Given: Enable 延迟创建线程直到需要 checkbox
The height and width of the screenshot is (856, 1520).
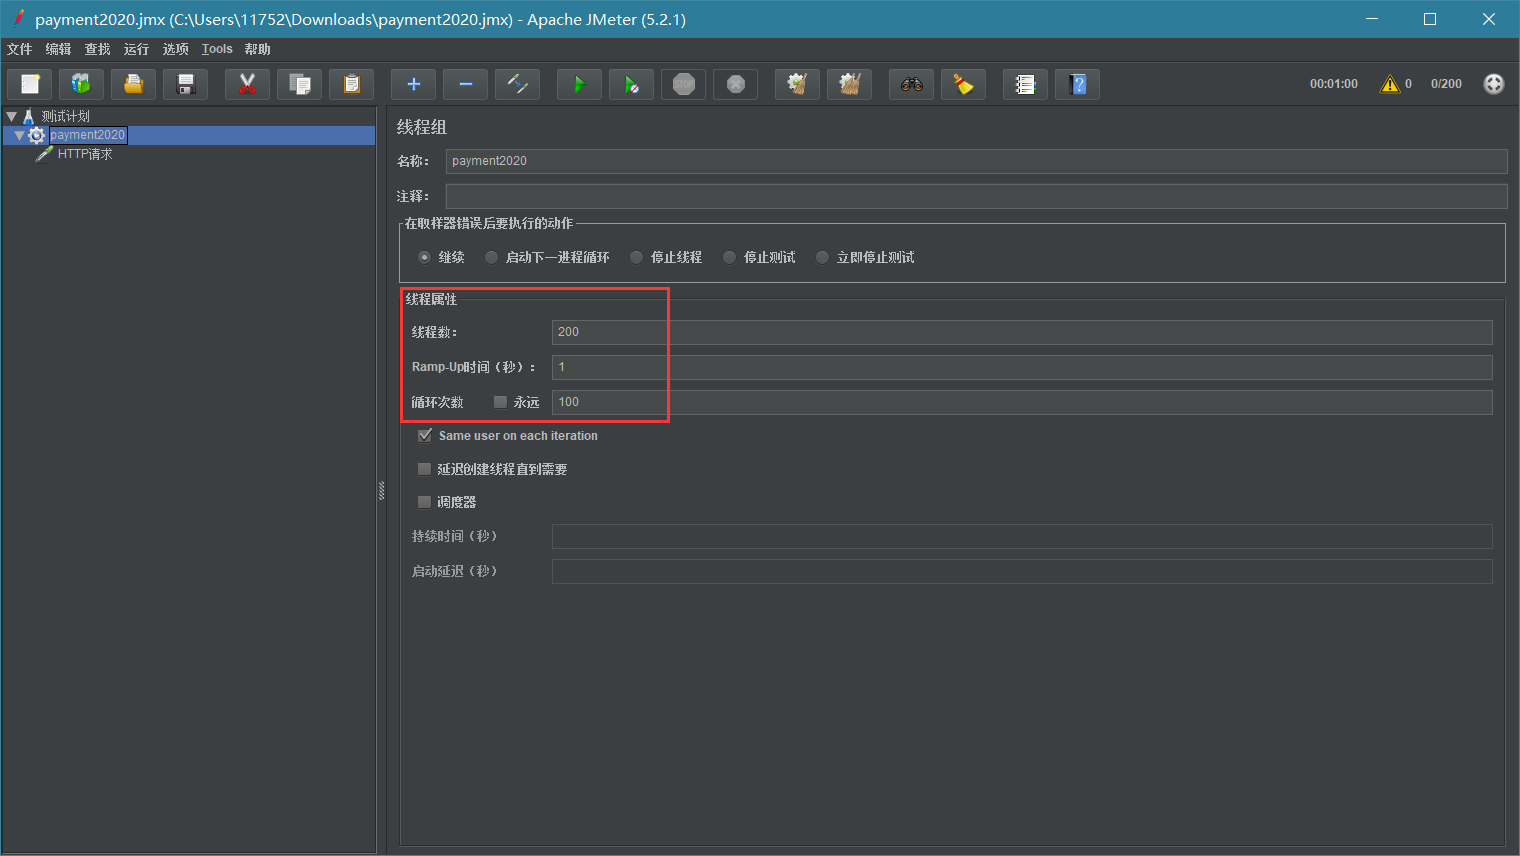Looking at the screenshot, I should point(424,469).
